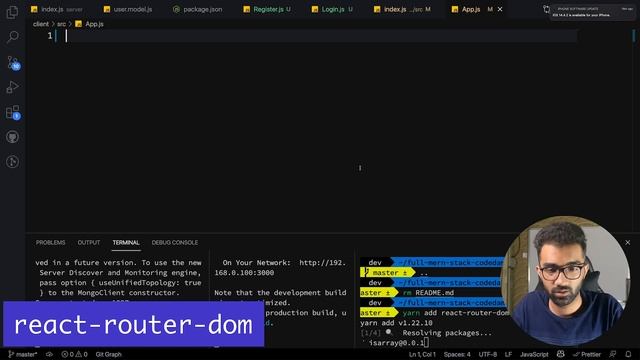Switch to the user.model.js tab
This screenshot has width=640, height=360.
(x=128, y=9)
